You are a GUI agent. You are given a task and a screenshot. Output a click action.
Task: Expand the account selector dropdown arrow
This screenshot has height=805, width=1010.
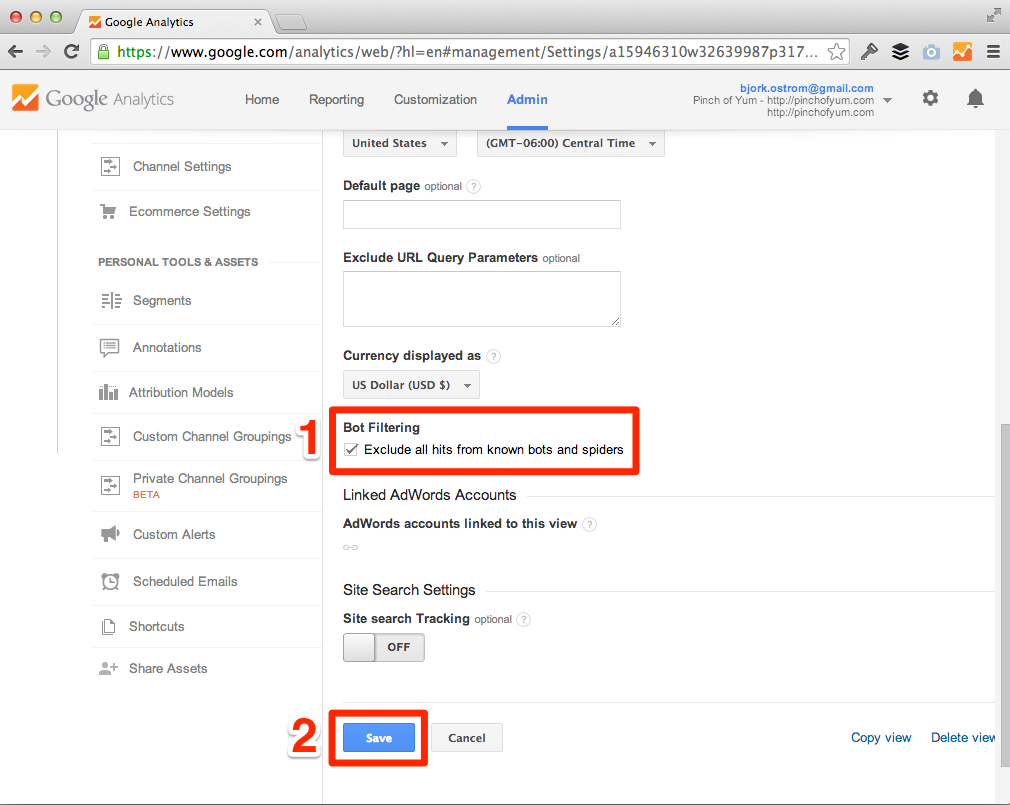888,100
